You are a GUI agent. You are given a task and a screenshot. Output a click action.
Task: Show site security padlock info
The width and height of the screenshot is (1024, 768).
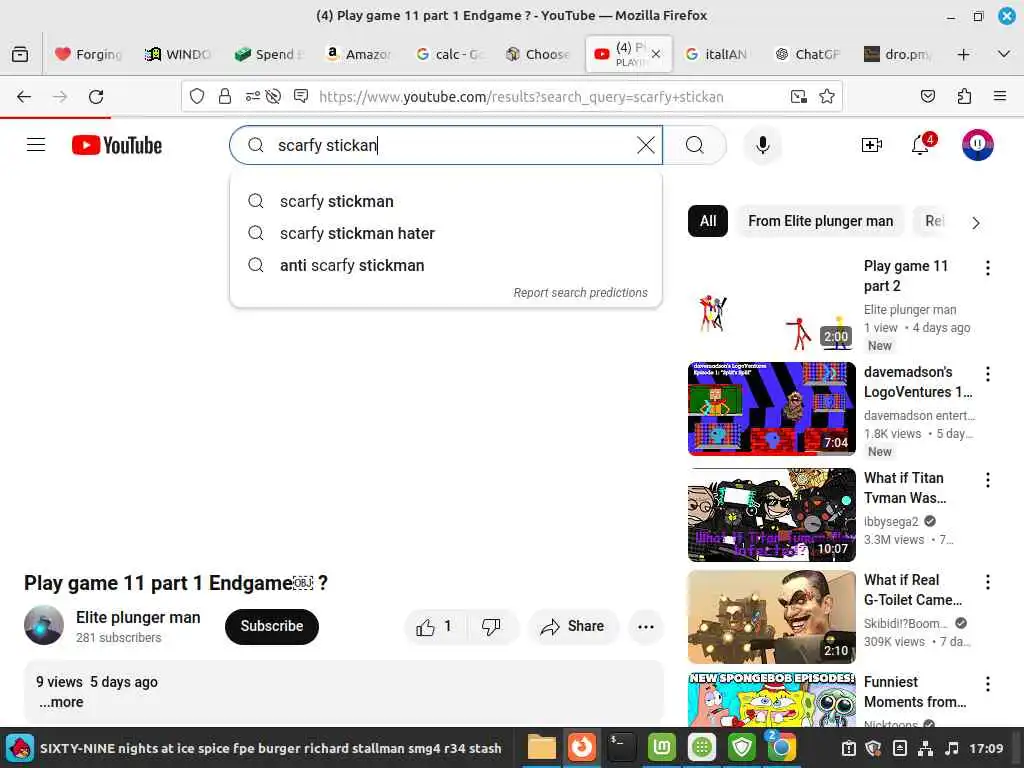point(225,97)
